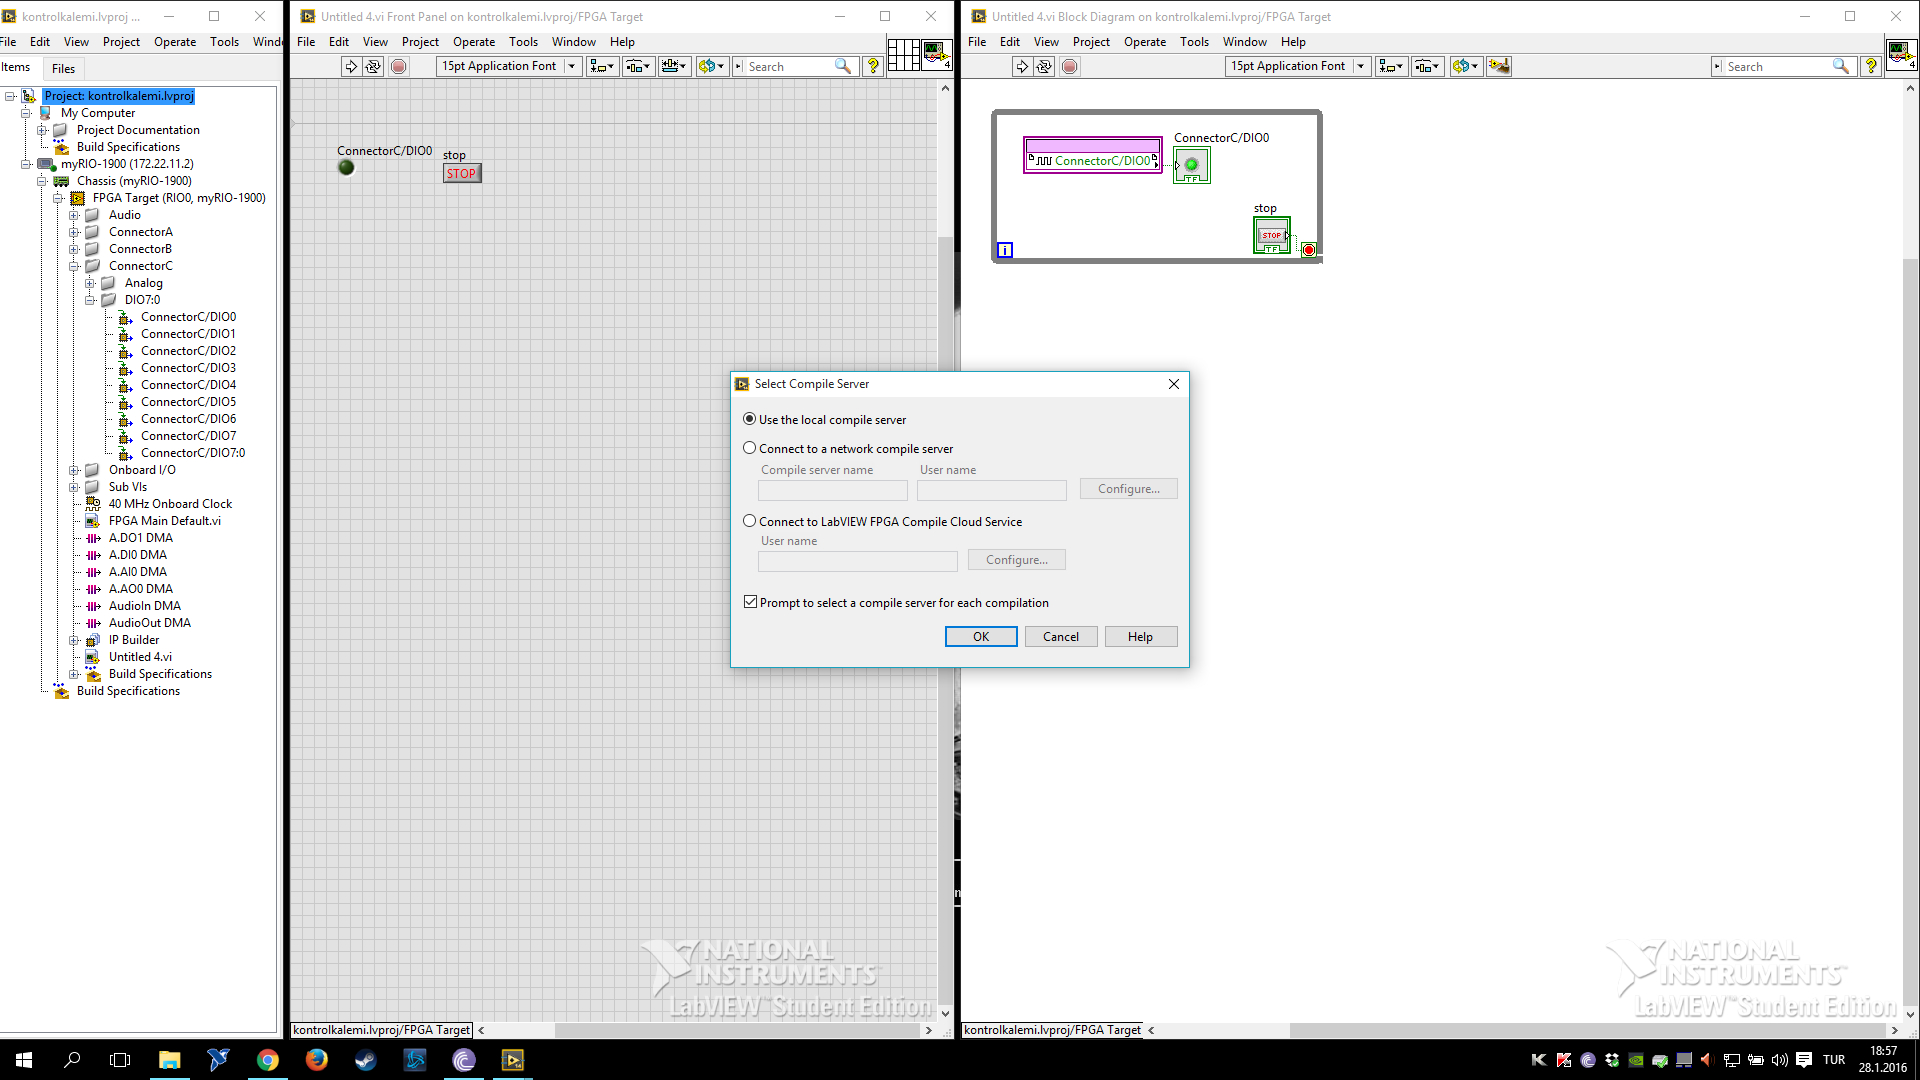The image size is (1920, 1080).
Task: Click Run Continuously in Block Diagram toolbar
Action: point(1044,66)
